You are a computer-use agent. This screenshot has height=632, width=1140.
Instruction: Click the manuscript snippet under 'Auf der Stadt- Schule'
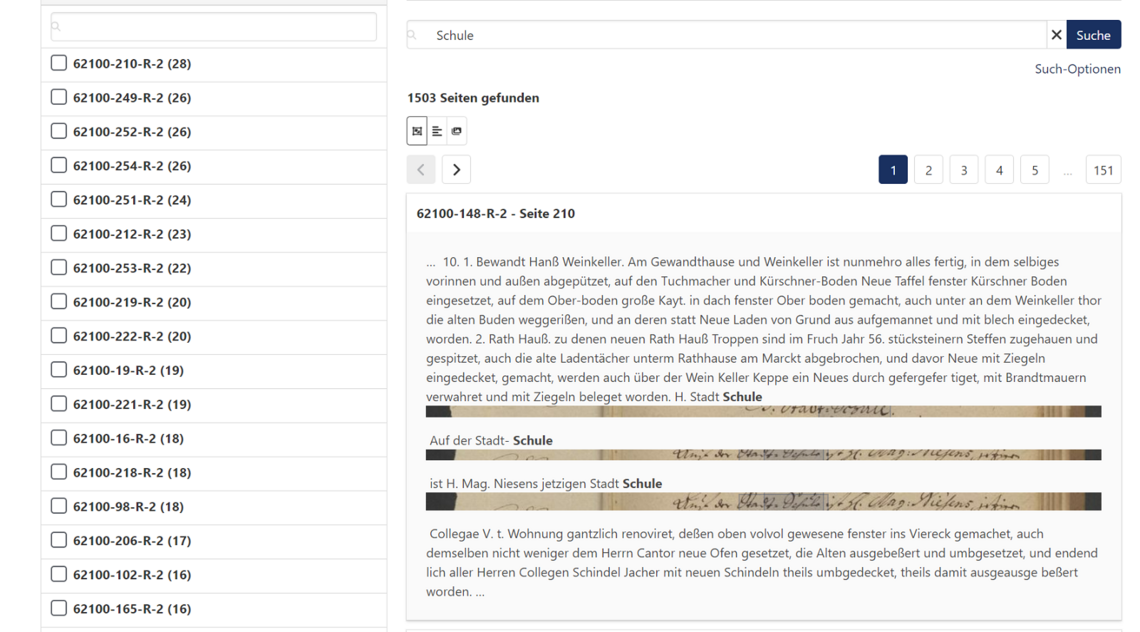(763, 455)
